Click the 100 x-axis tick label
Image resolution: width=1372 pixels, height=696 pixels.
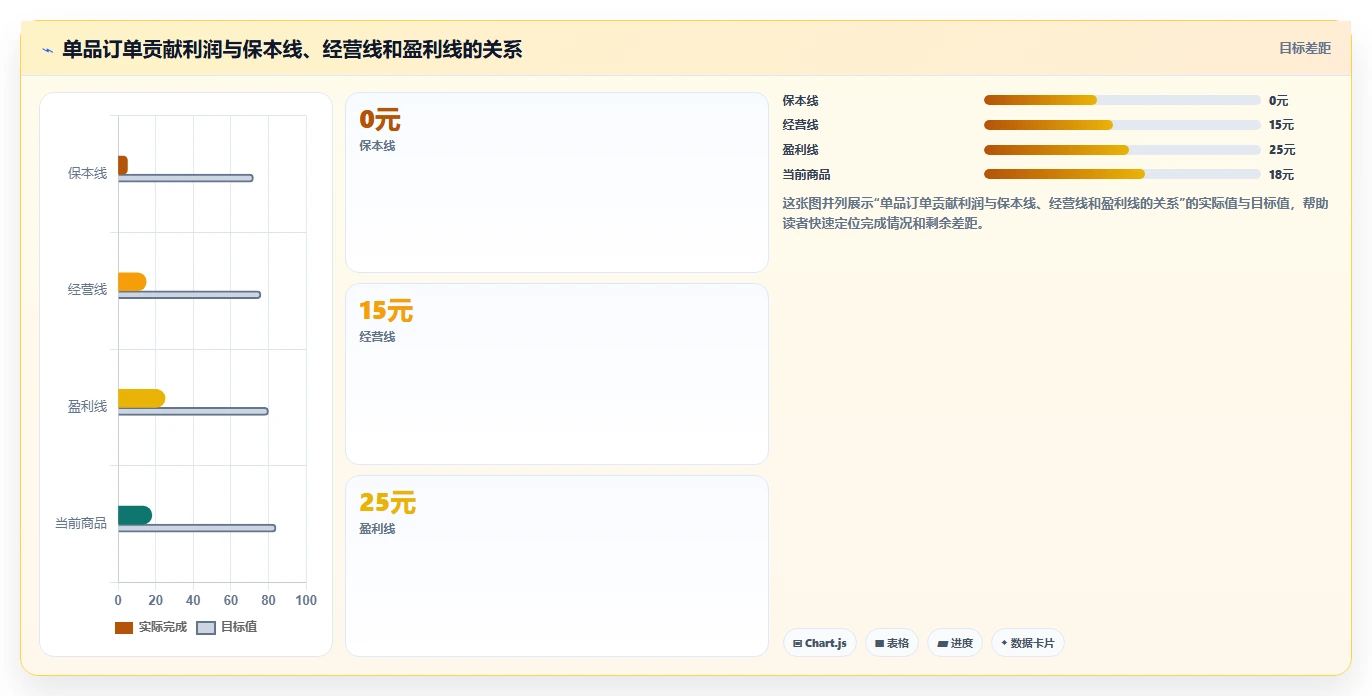[x=306, y=601]
